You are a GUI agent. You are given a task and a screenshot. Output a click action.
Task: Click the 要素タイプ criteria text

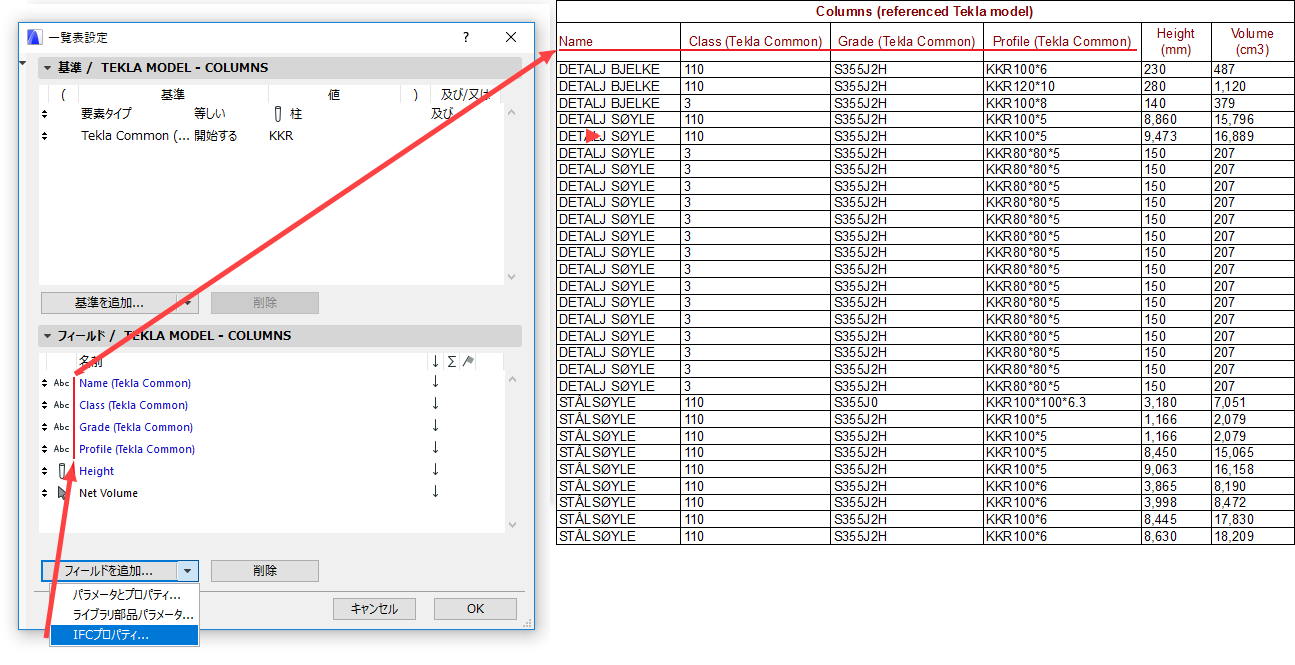point(106,114)
